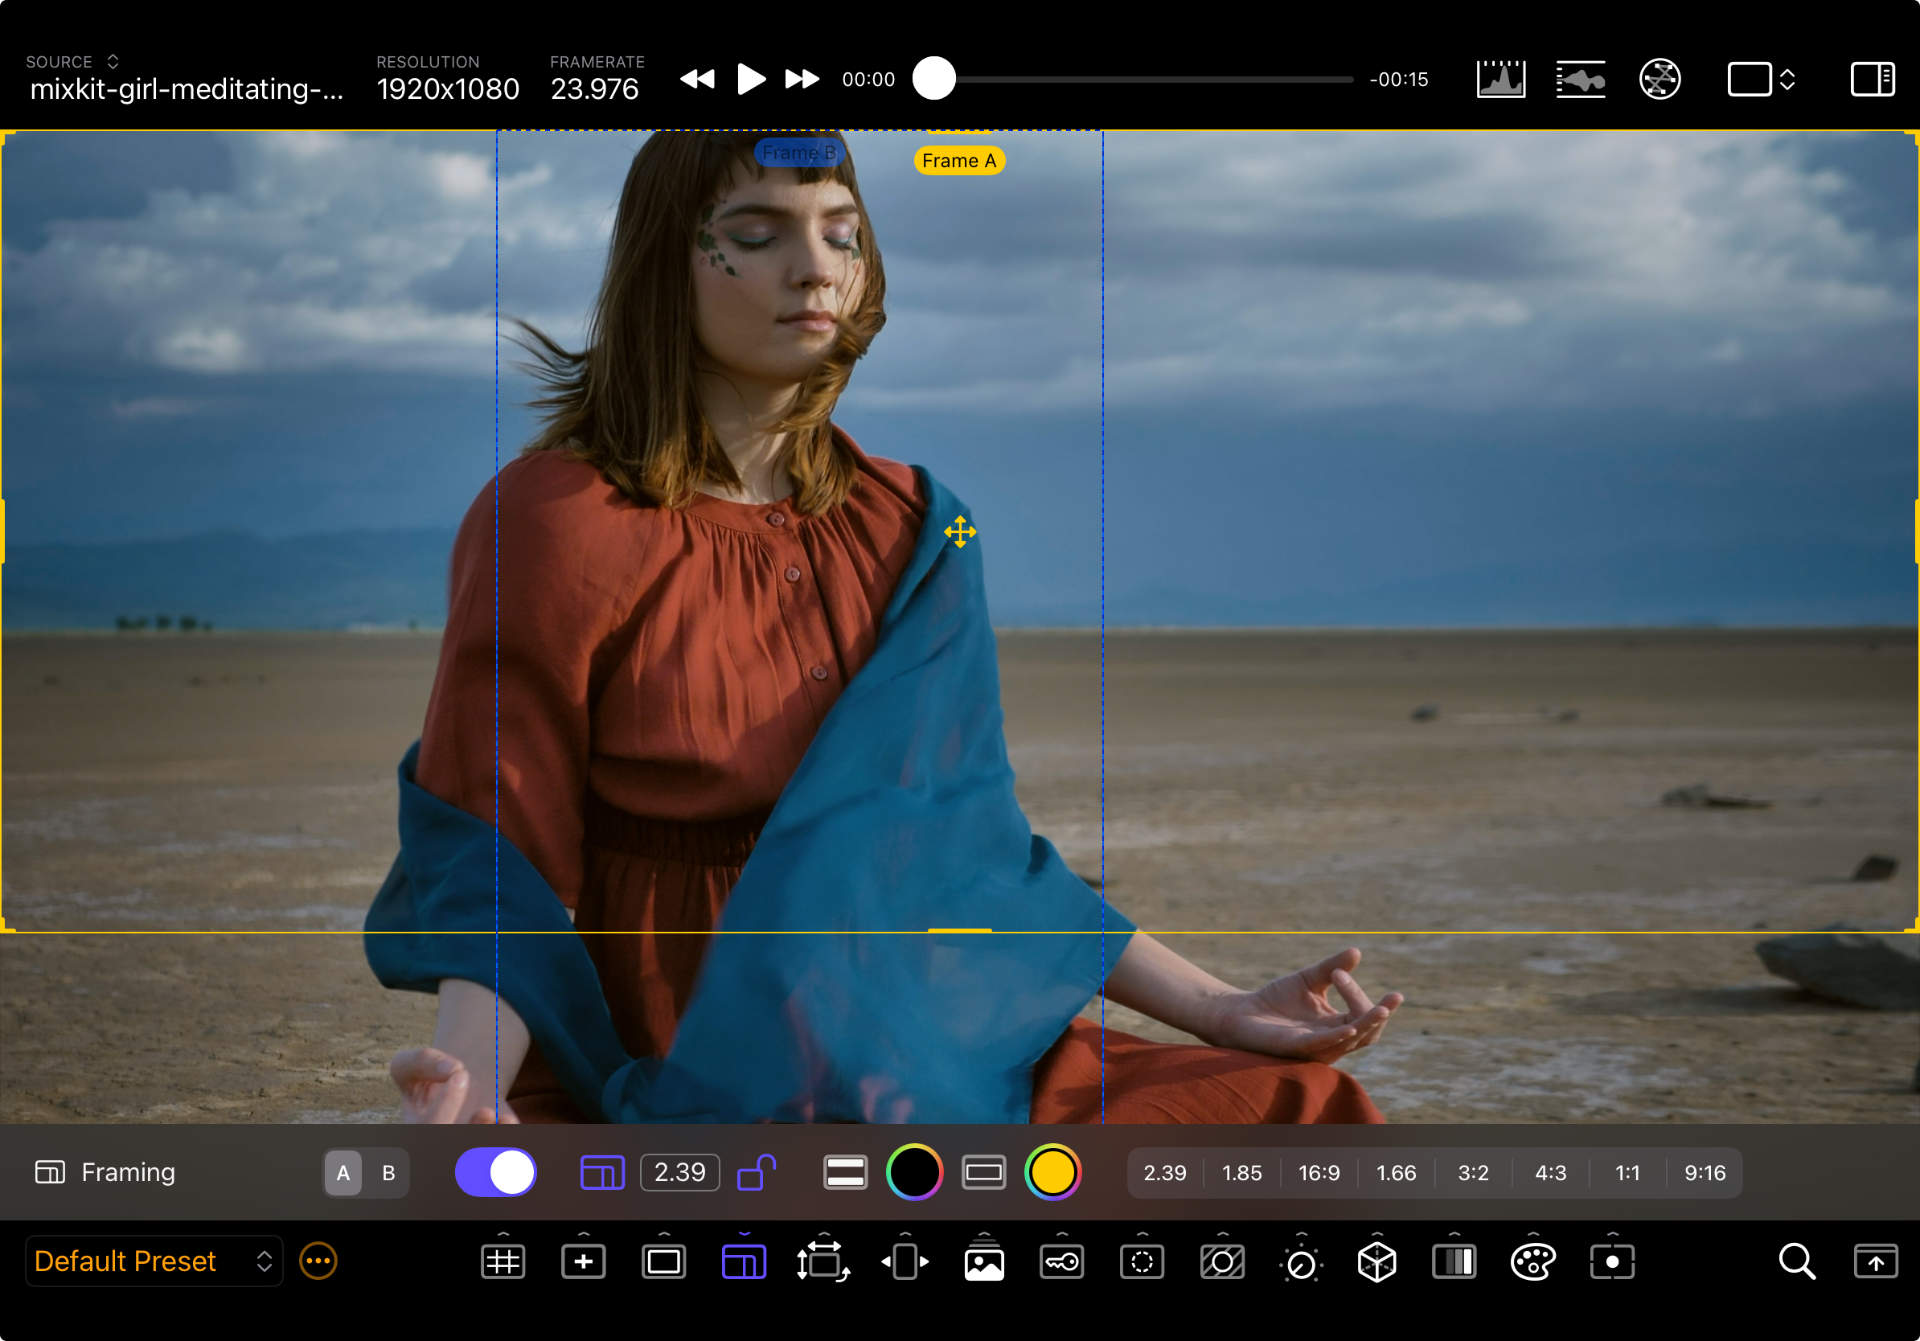Open the color palette tool
The width and height of the screenshot is (1920, 1341).
pyautogui.click(x=1532, y=1262)
